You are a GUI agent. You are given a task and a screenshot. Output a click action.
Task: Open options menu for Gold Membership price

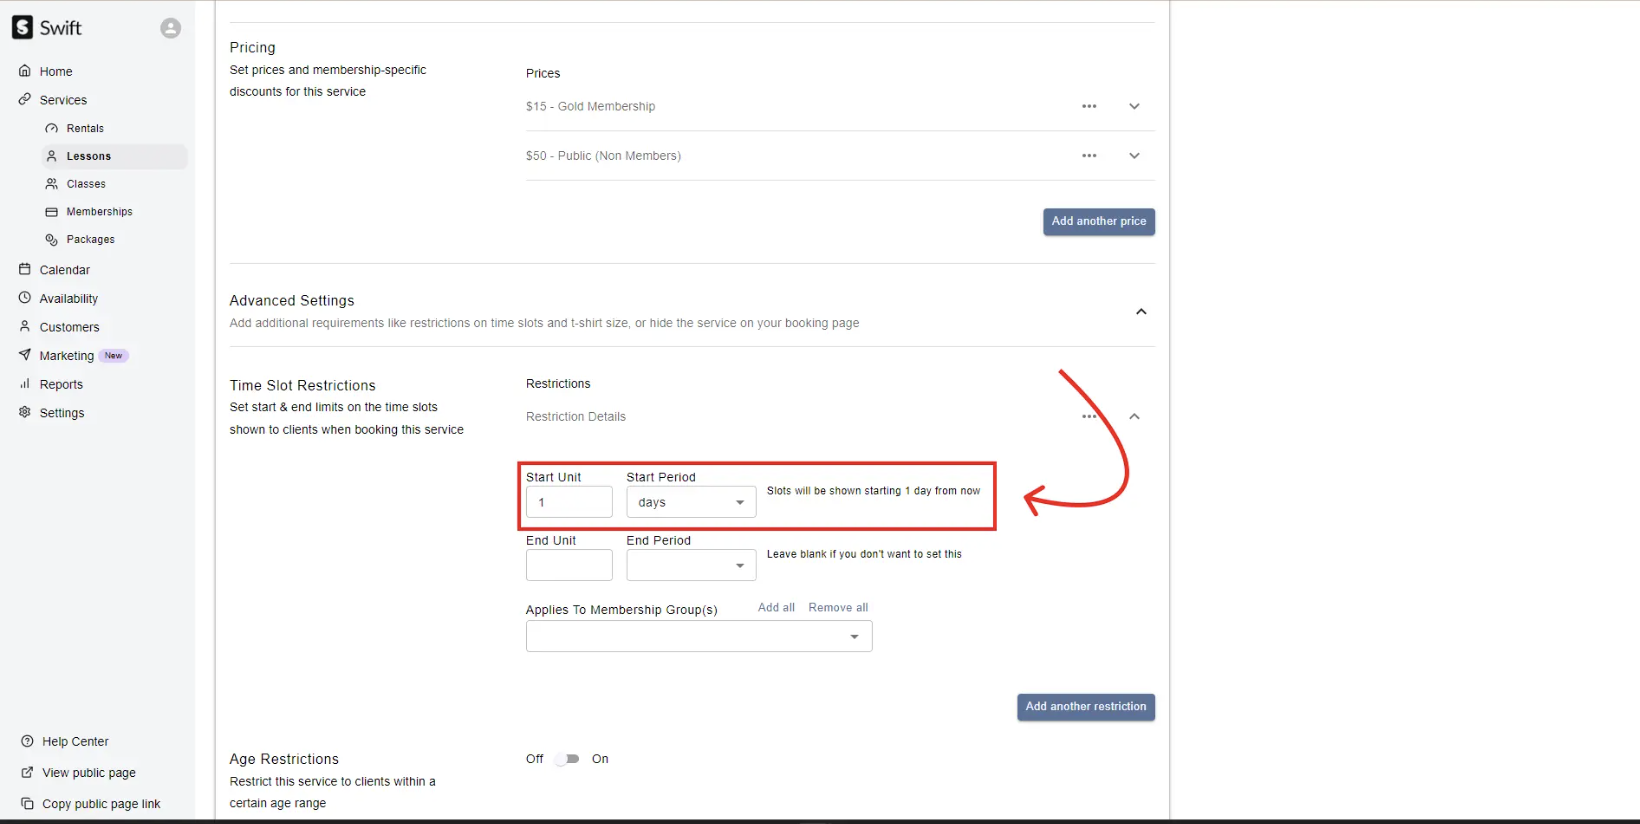click(1089, 106)
